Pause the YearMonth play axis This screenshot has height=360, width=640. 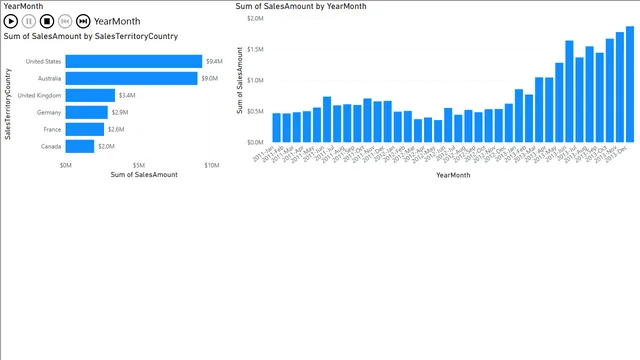[x=29, y=21]
